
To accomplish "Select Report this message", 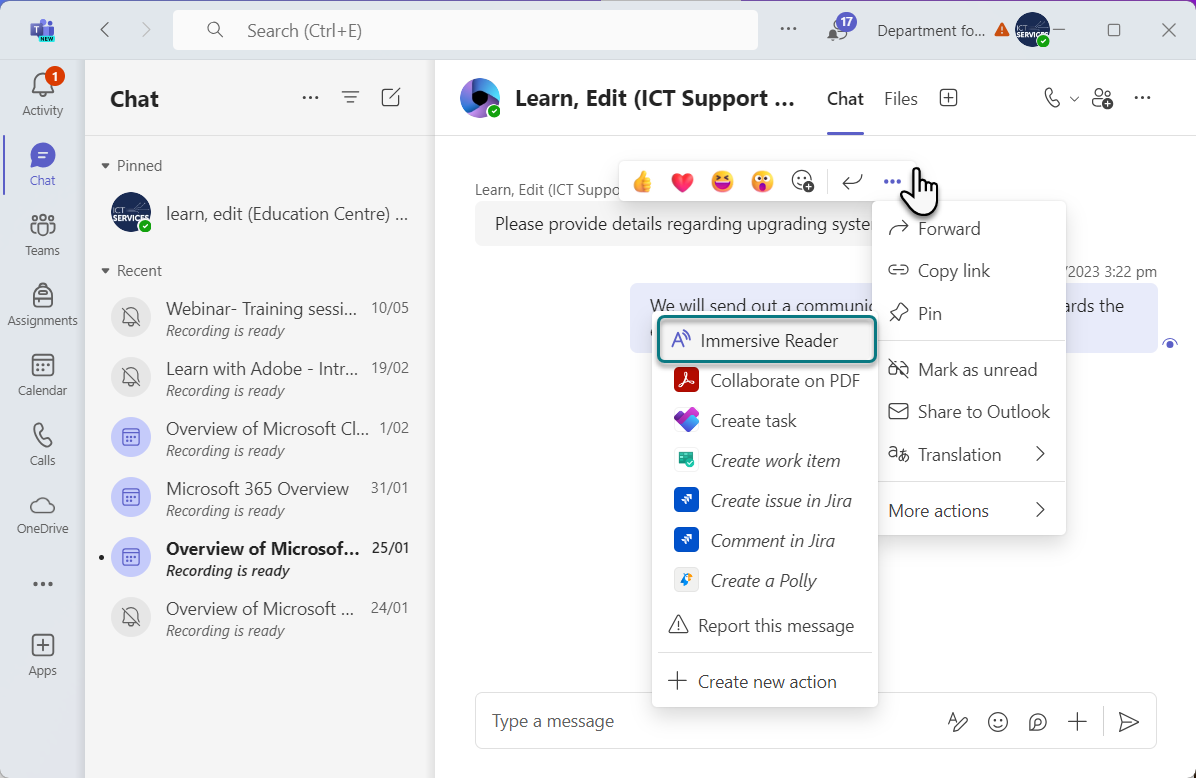I will tap(767, 625).
